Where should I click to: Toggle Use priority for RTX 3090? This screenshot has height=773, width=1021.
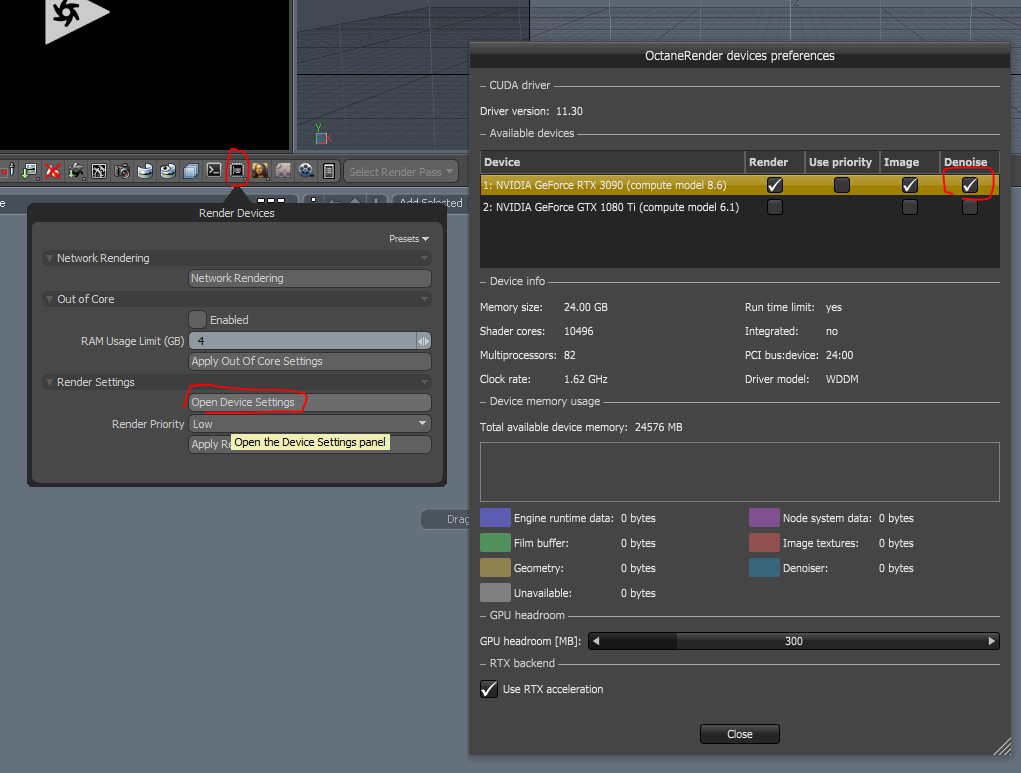(x=841, y=185)
